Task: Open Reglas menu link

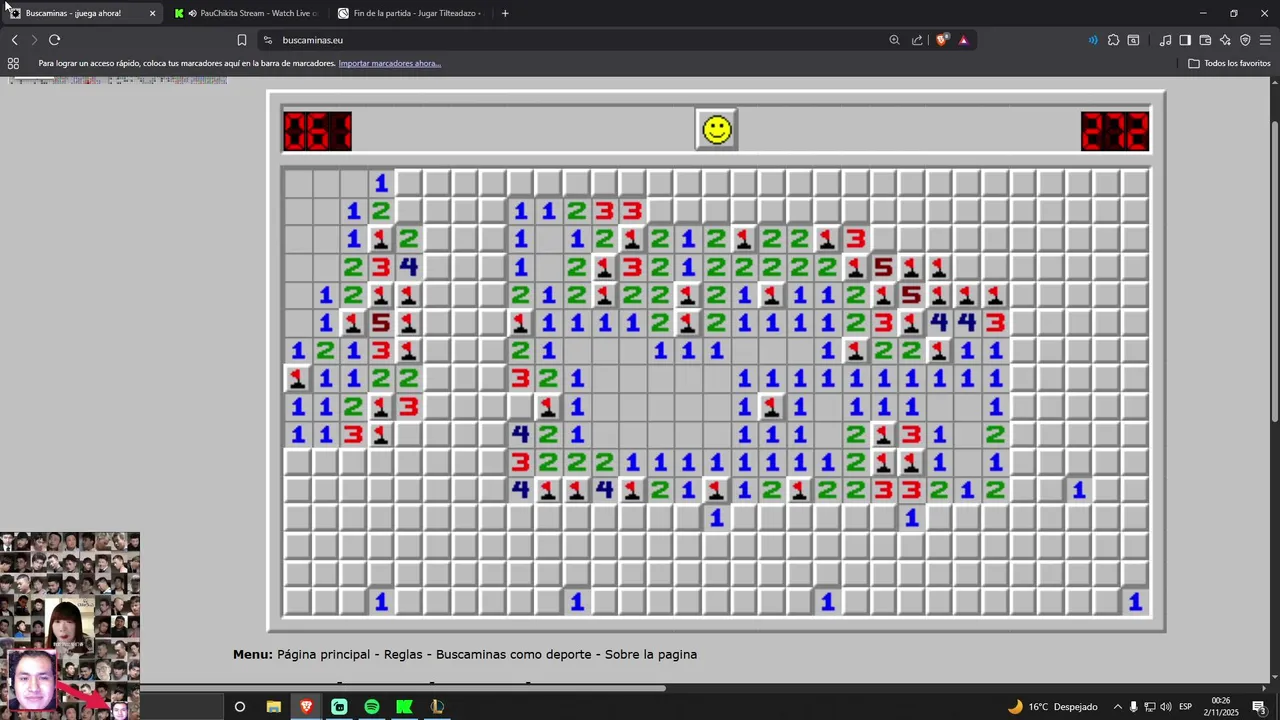Action: click(x=403, y=654)
